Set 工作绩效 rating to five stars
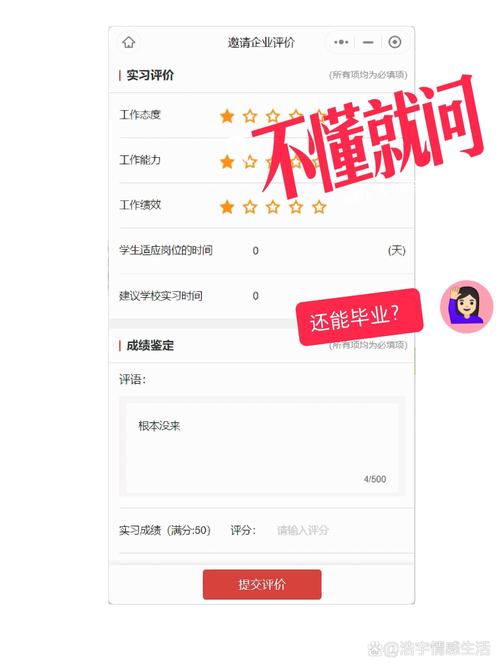This screenshot has width=500, height=667. coord(319,207)
